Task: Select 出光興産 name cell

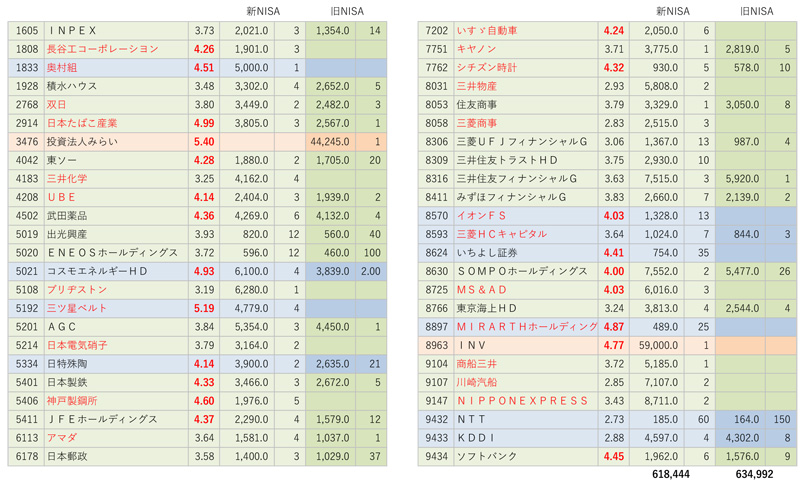Action: (116, 235)
